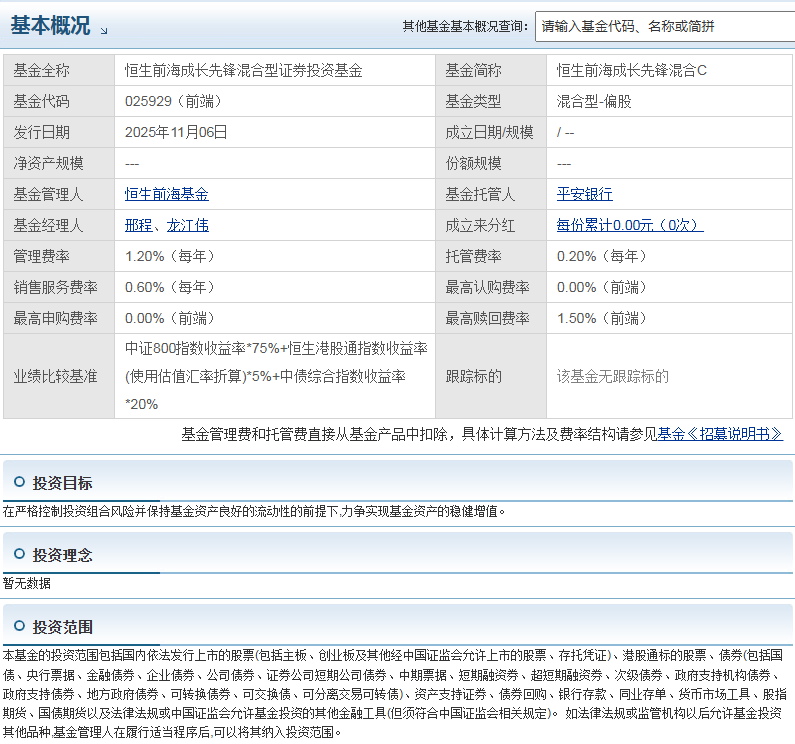The width and height of the screenshot is (795, 744).
Task: Click the 管理费率 label cell
Action: pyautogui.click(x=59, y=256)
